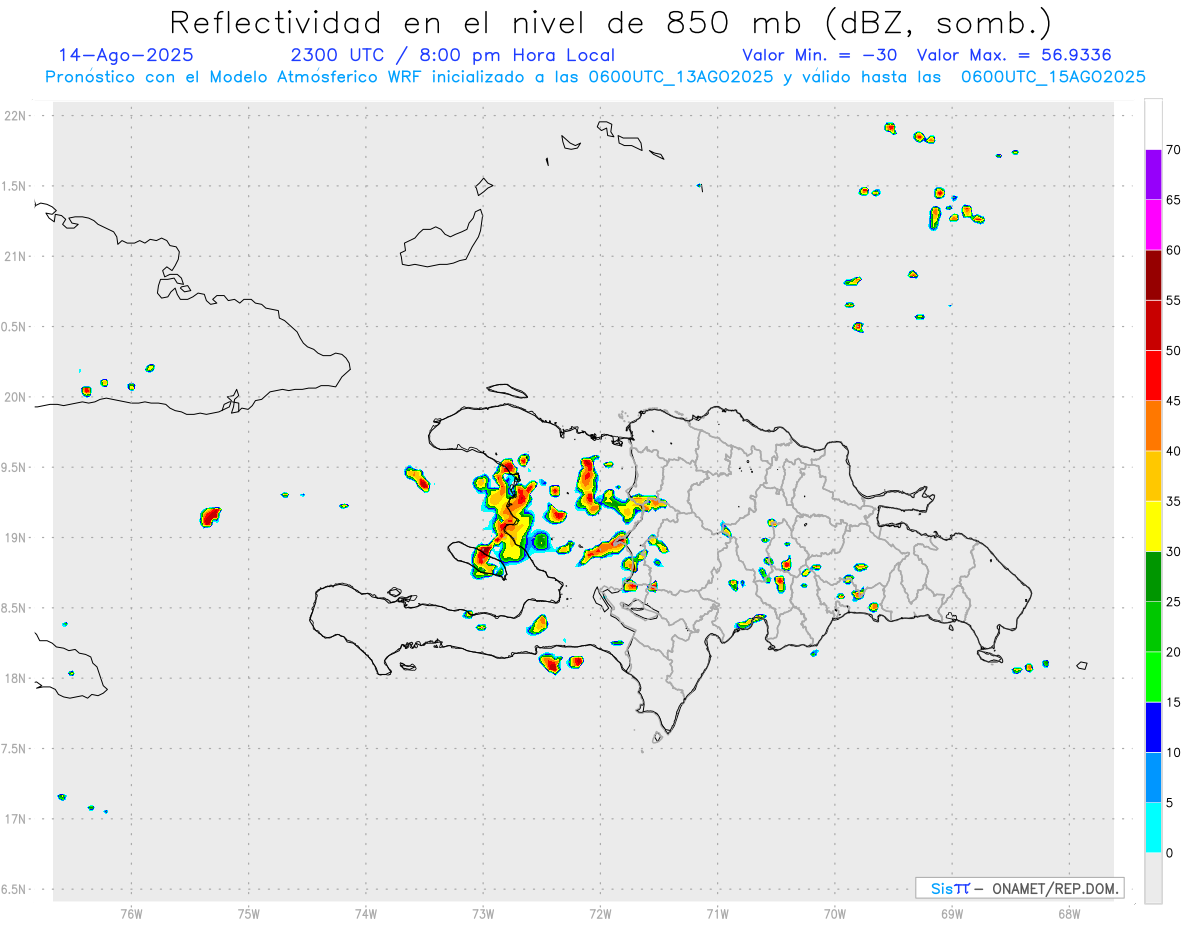Click the cyan 0–5 dBZ colorbar segment
1200x927 pixels.
[1153, 828]
